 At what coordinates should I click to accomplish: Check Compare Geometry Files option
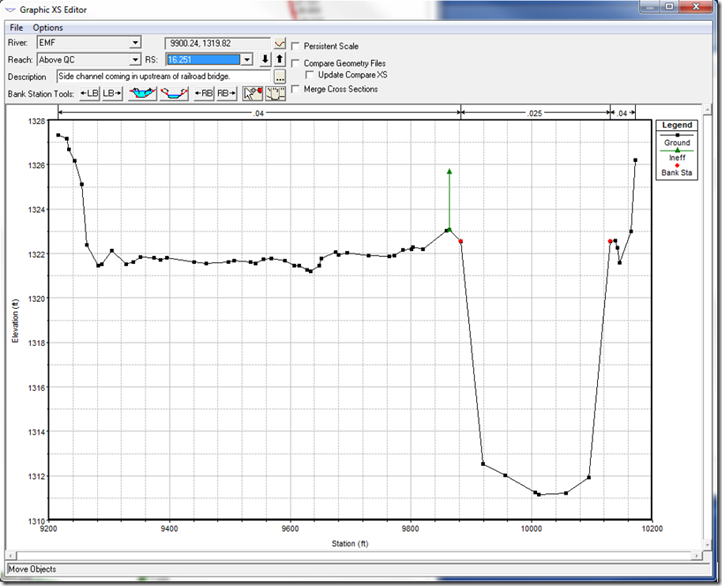[x=296, y=64]
